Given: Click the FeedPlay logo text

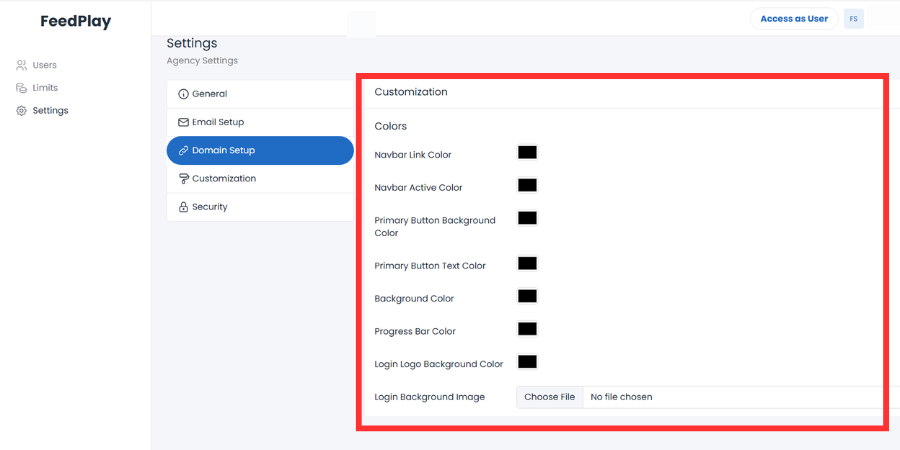Looking at the screenshot, I should (x=76, y=22).
